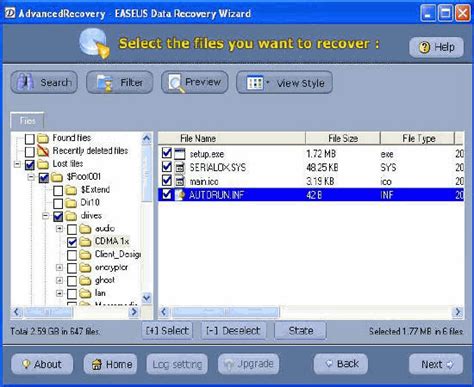Click the tree horizontal scrollbar thumb
The height and width of the screenshot is (387, 474).
(48, 312)
